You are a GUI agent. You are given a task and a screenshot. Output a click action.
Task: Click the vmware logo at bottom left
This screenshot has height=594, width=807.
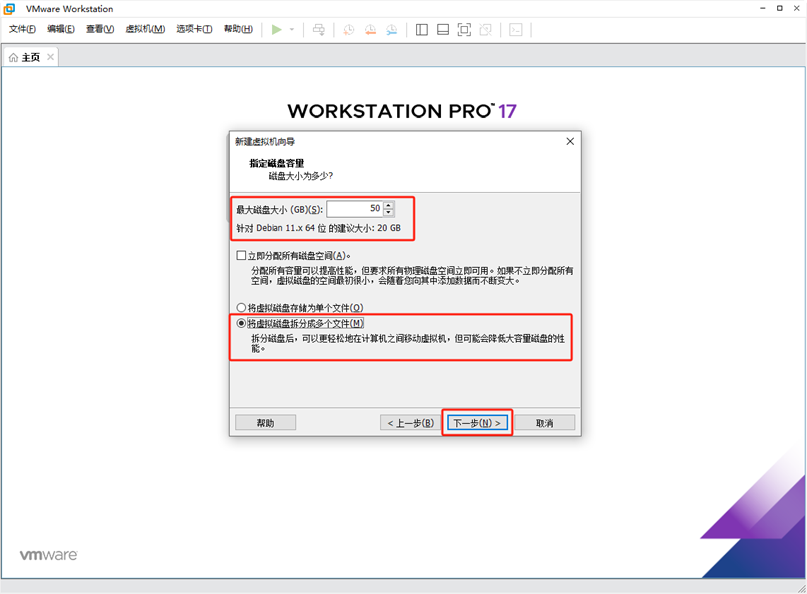point(48,555)
